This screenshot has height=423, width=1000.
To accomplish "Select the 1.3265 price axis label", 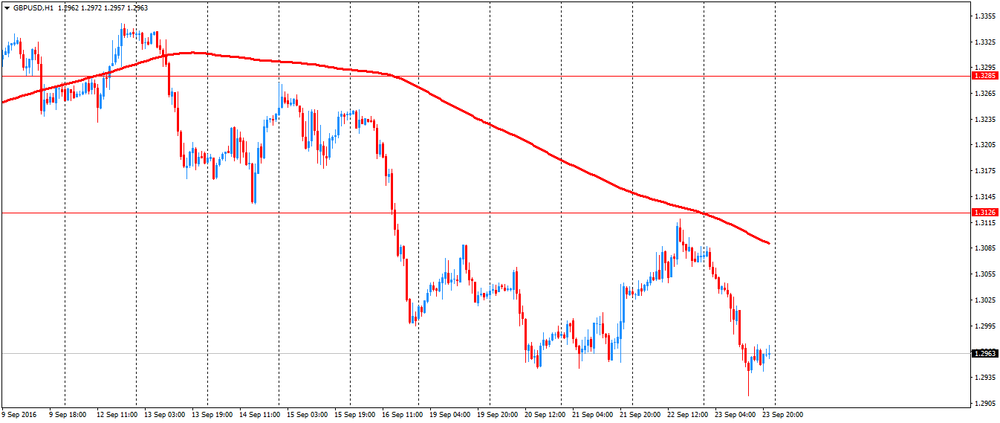I will 984,93.
